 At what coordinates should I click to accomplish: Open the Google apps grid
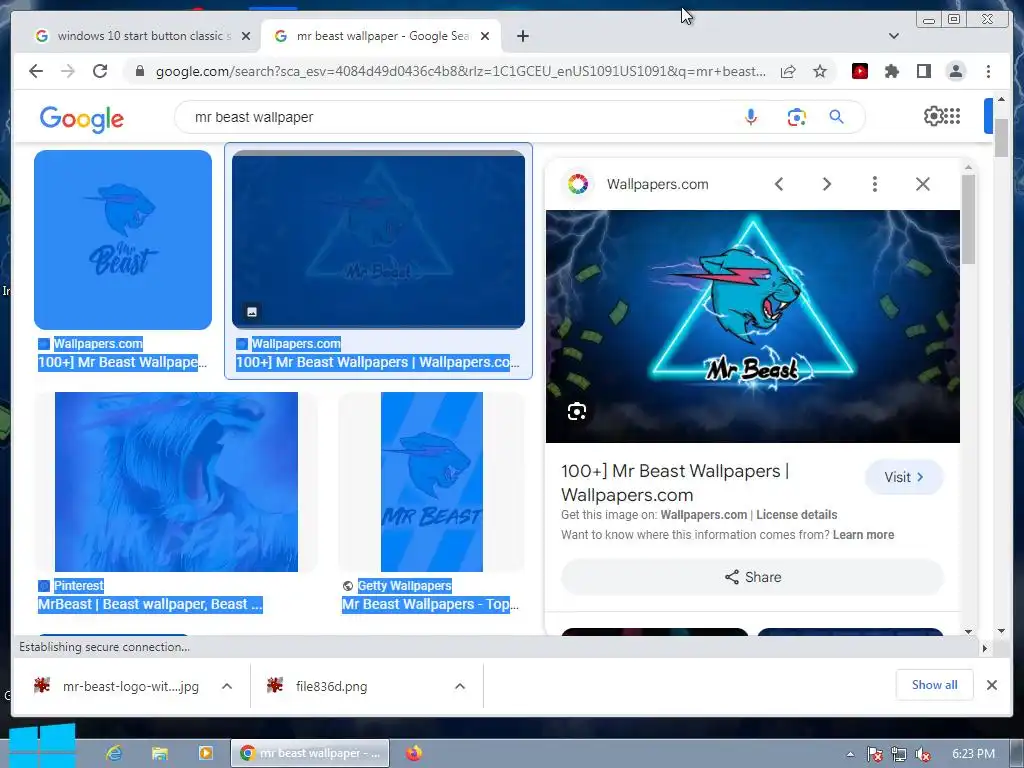(952, 116)
